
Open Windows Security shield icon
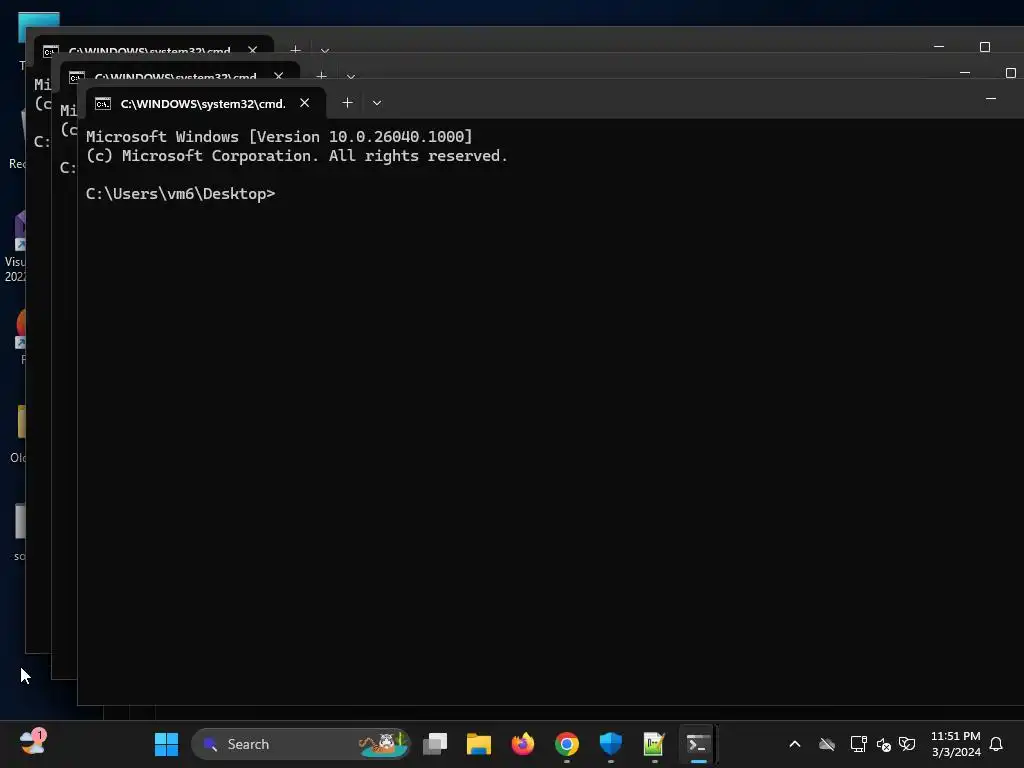(611, 744)
